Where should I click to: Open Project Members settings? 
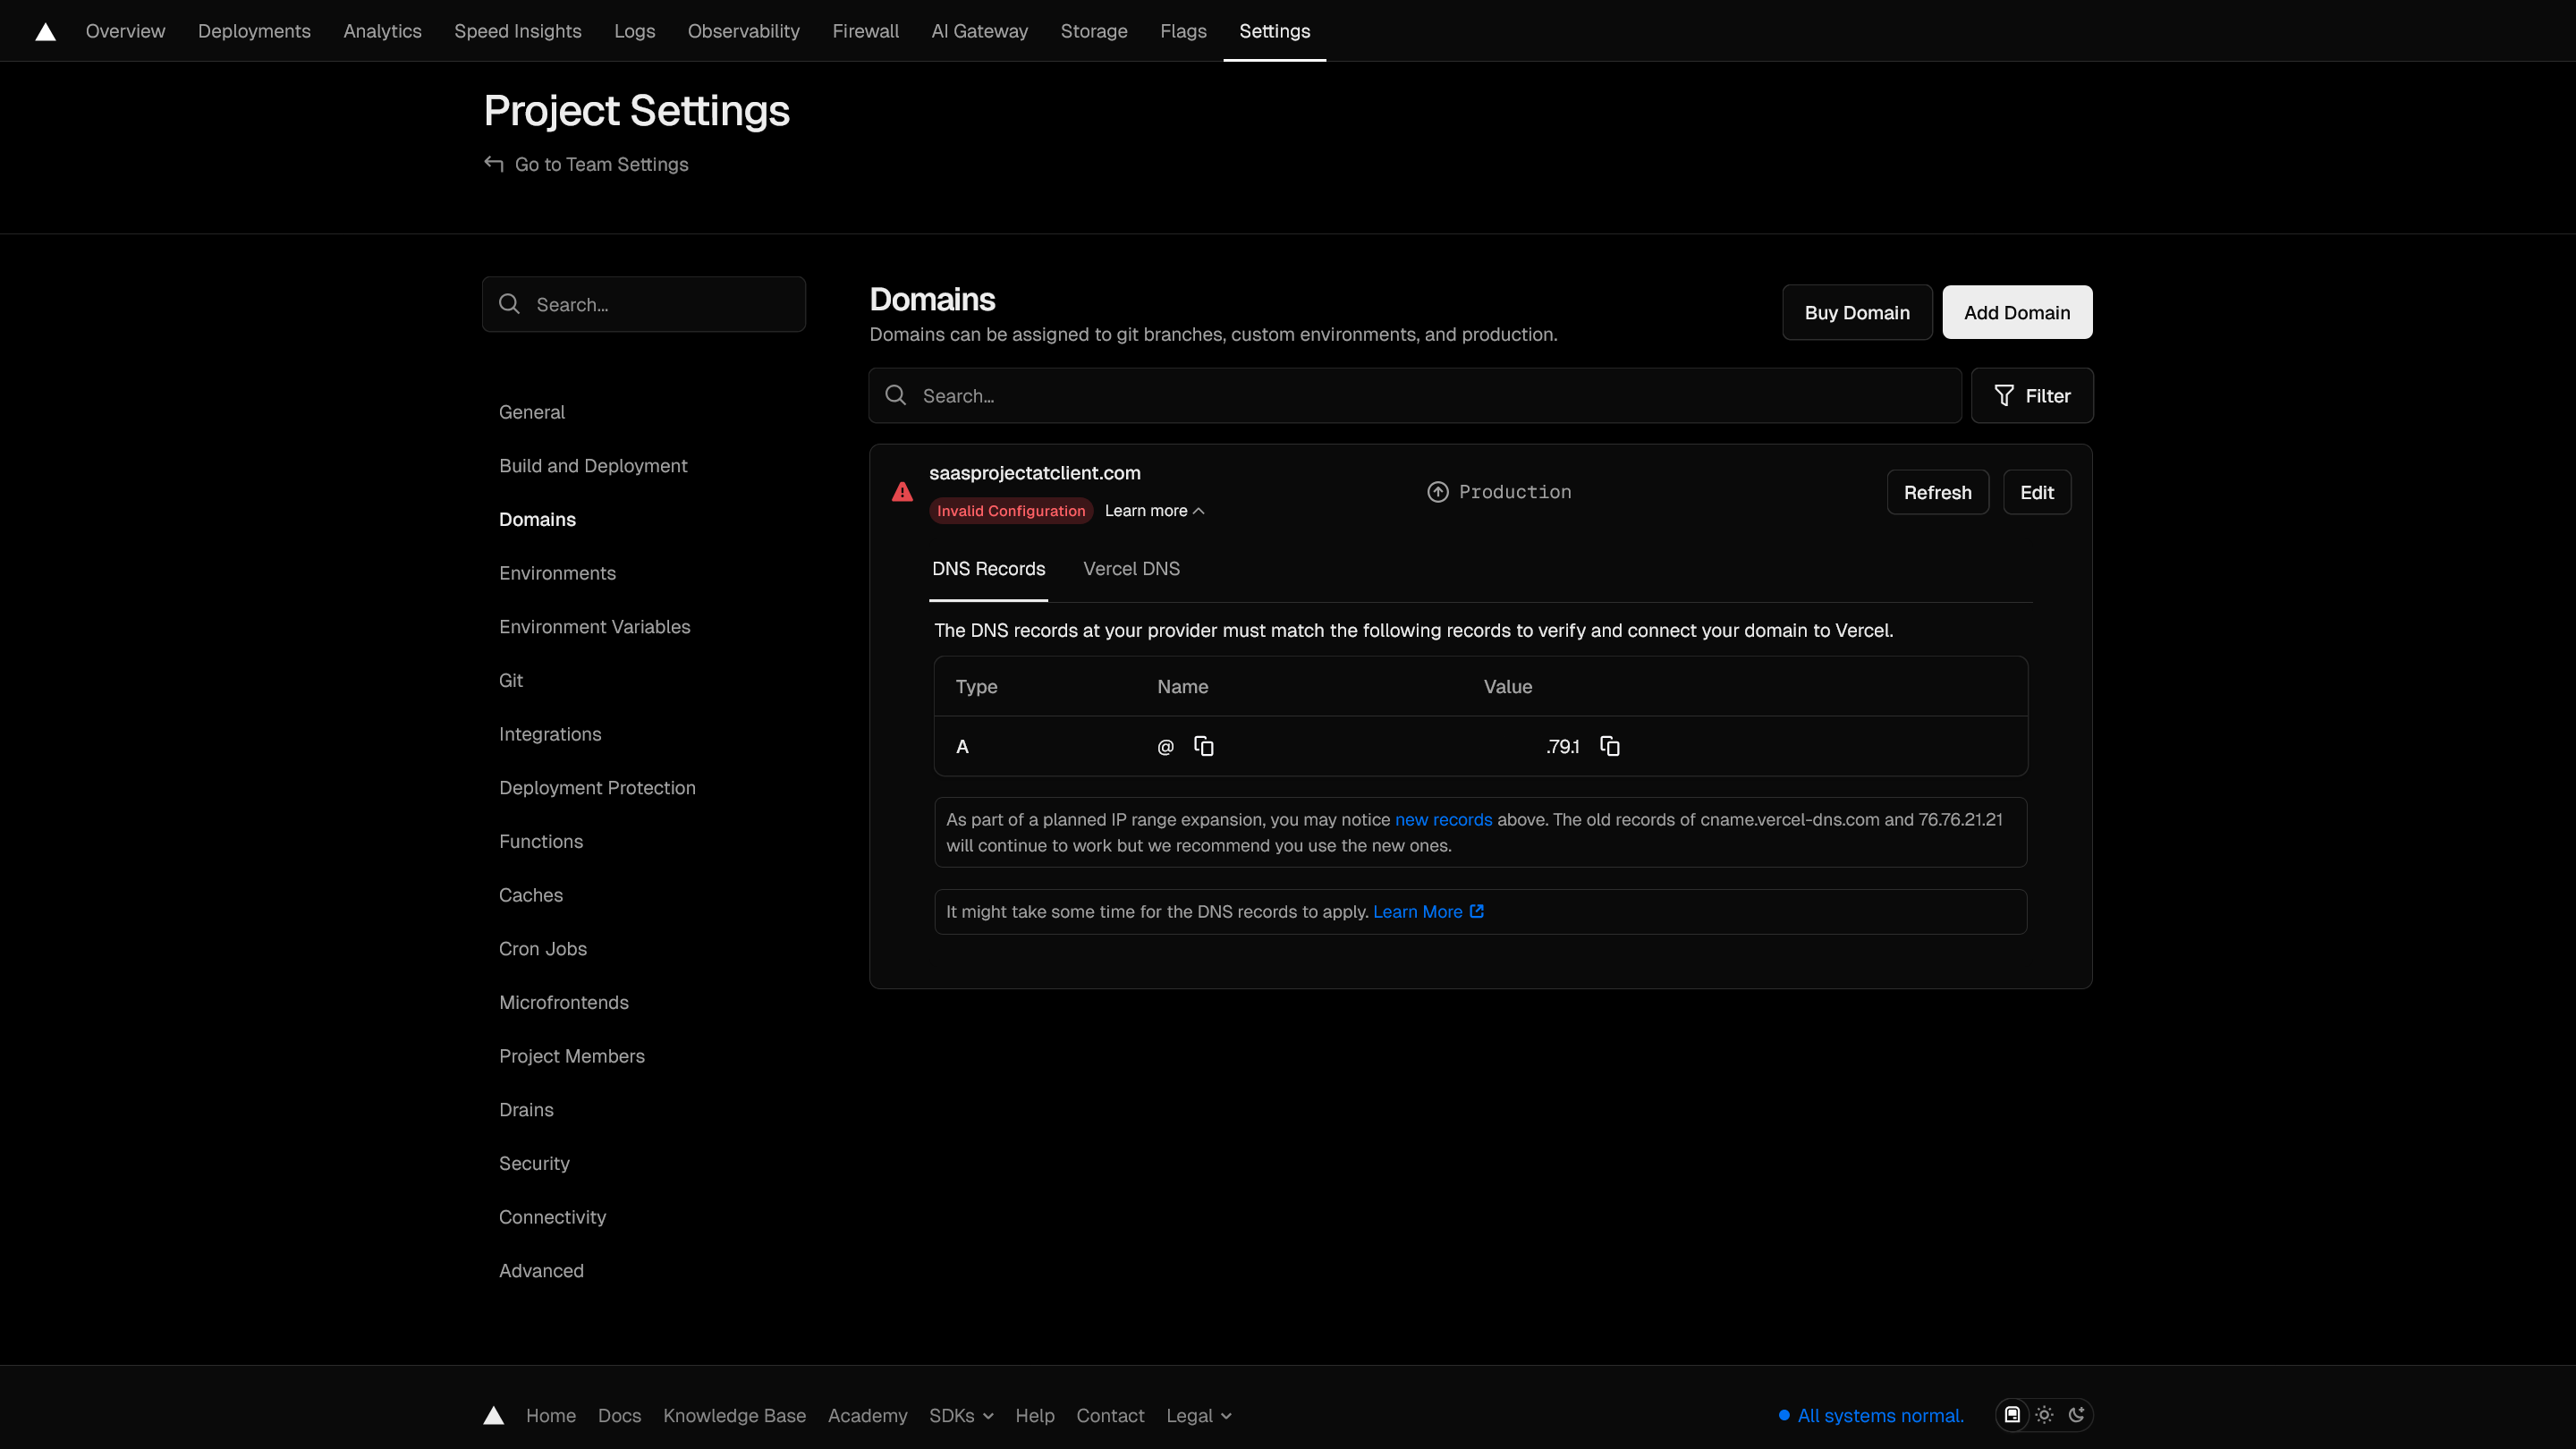572,1056
